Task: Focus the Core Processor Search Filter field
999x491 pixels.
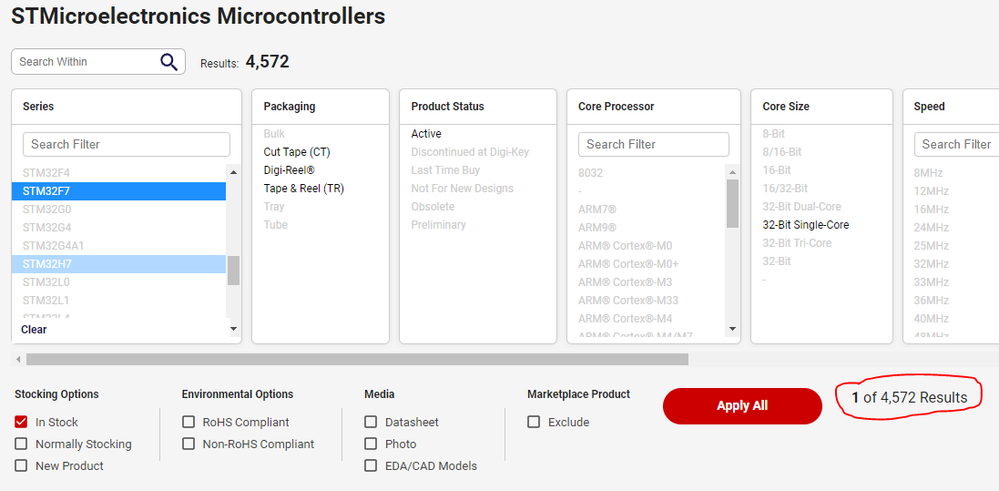Action: [654, 145]
